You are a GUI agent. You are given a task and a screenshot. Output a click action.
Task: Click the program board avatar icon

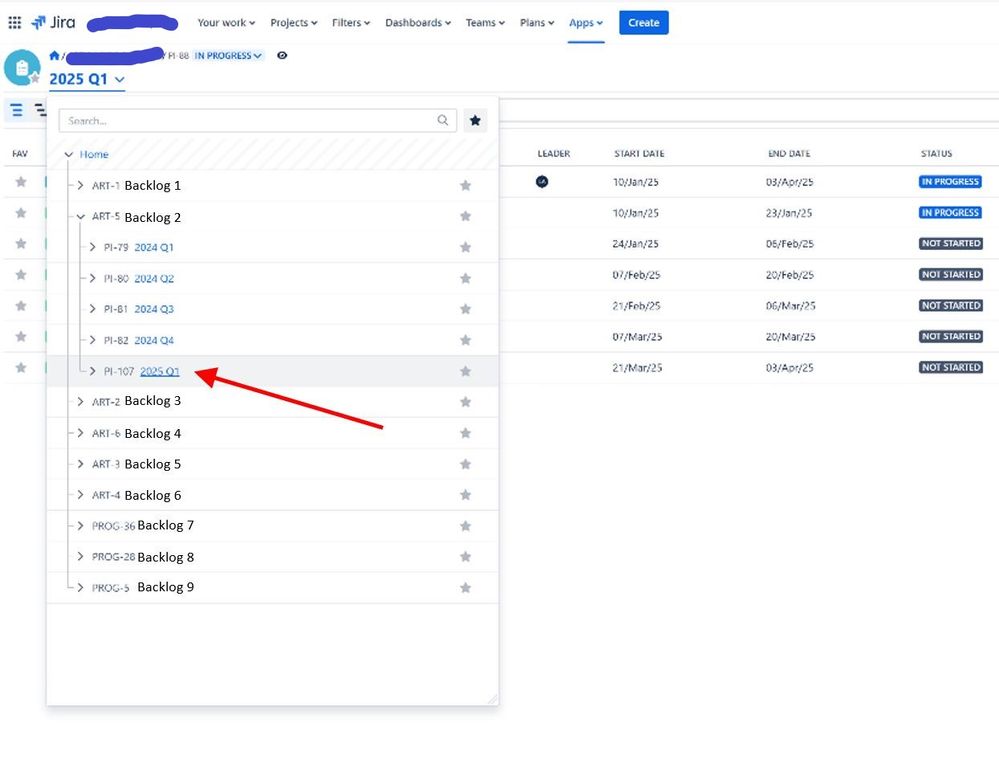[x=22, y=68]
